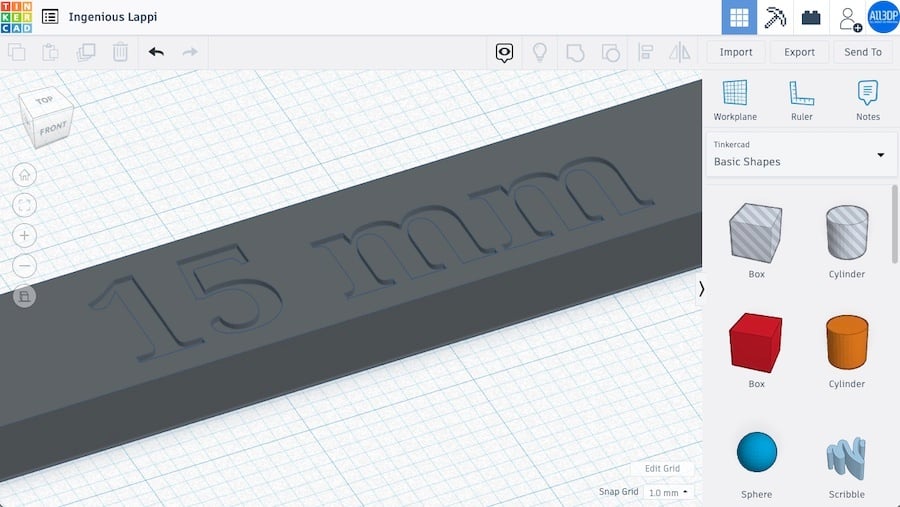Open the designs list icon
Image resolution: width=900 pixels, height=507 pixels.
tap(50, 17)
